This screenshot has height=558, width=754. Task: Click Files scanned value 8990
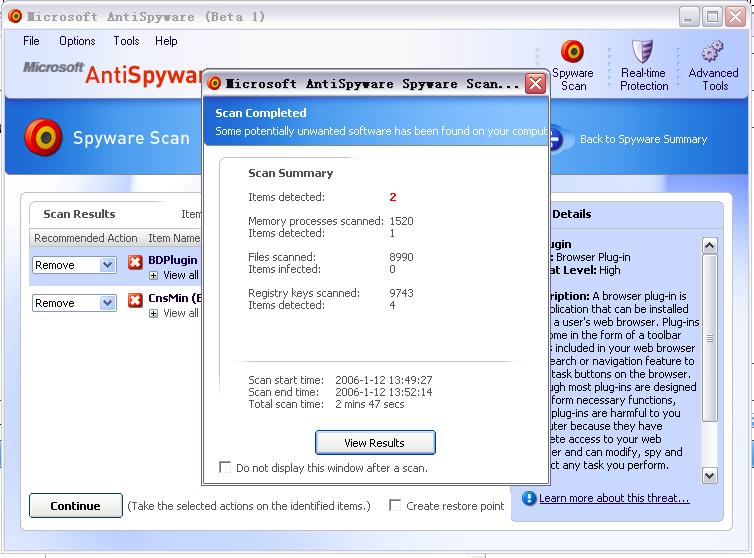pos(402,257)
